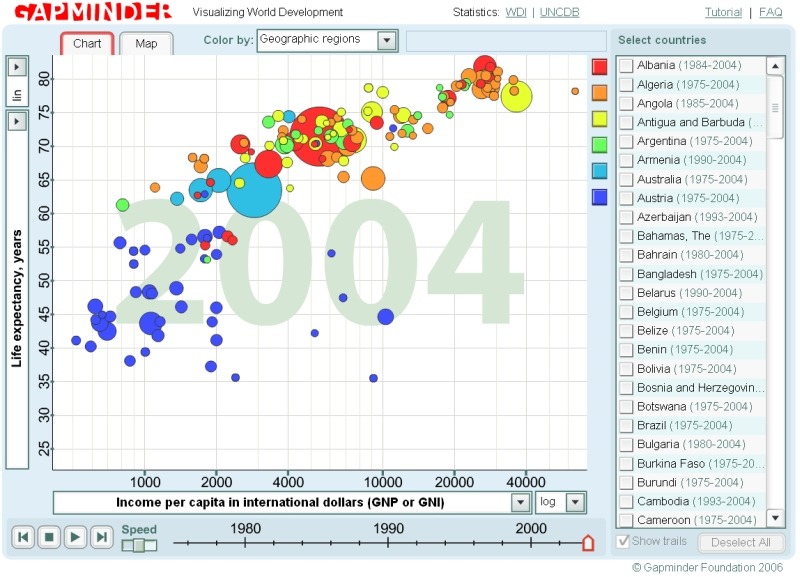Select Antigua and Barbuda in country list
Viewport: 800px width, 577px height.
point(692,122)
